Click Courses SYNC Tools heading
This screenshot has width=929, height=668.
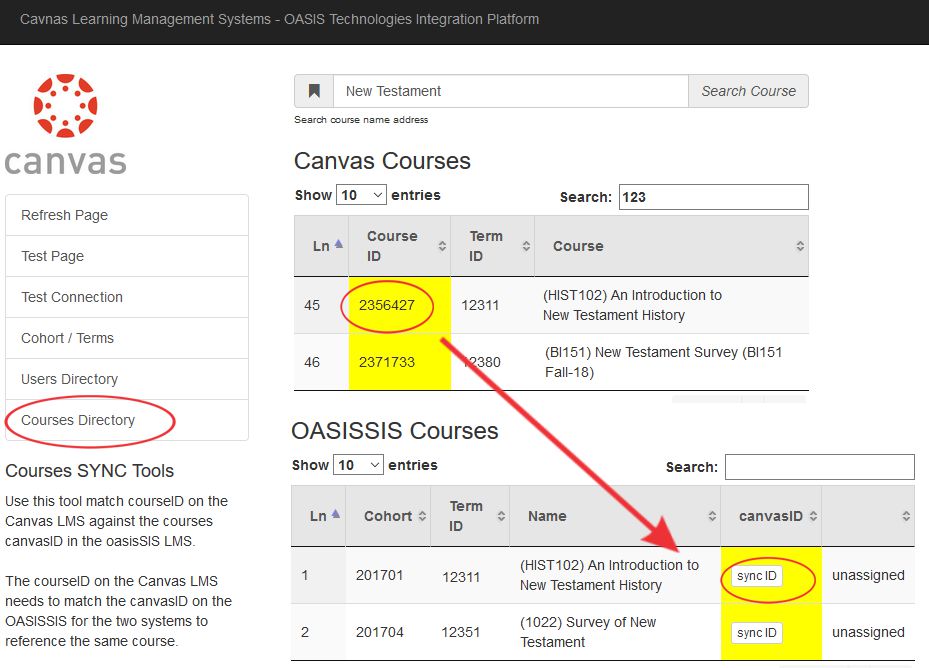[89, 471]
